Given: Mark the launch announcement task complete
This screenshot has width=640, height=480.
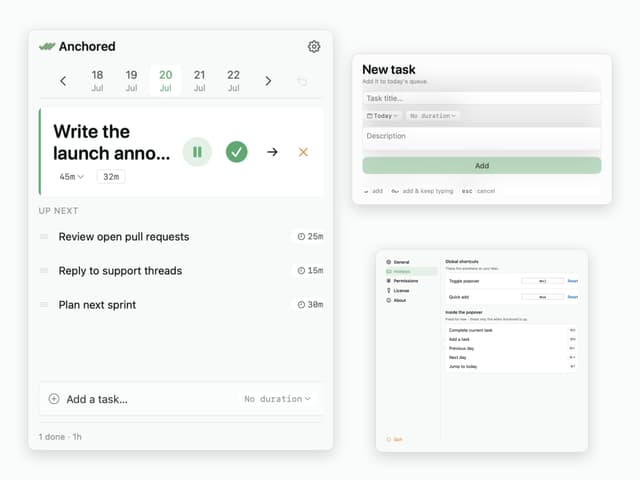Looking at the screenshot, I should click(x=237, y=152).
